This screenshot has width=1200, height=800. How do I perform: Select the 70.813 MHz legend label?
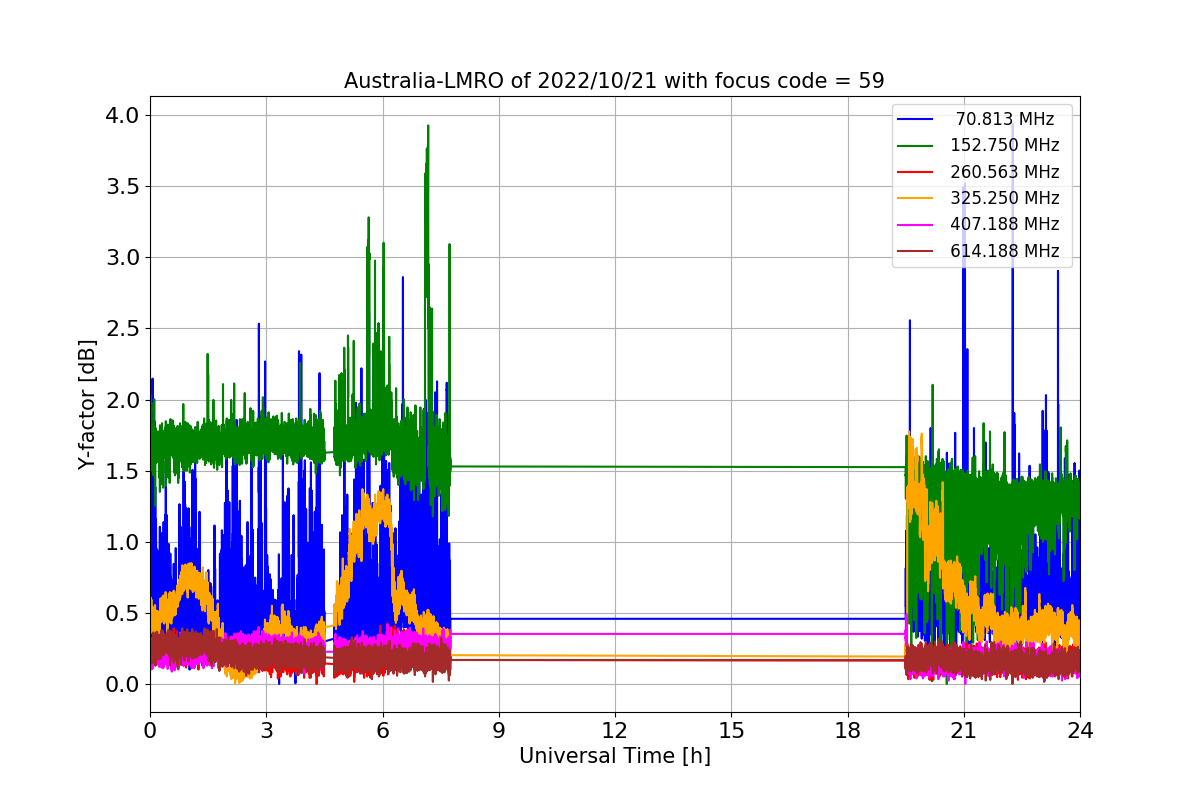click(1005, 119)
